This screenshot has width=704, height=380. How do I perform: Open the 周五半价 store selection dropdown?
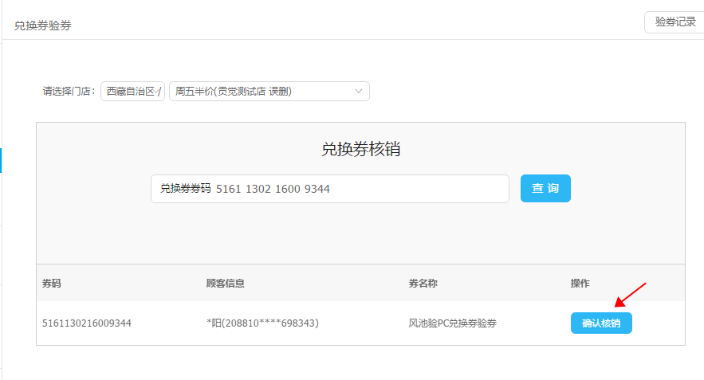point(269,91)
